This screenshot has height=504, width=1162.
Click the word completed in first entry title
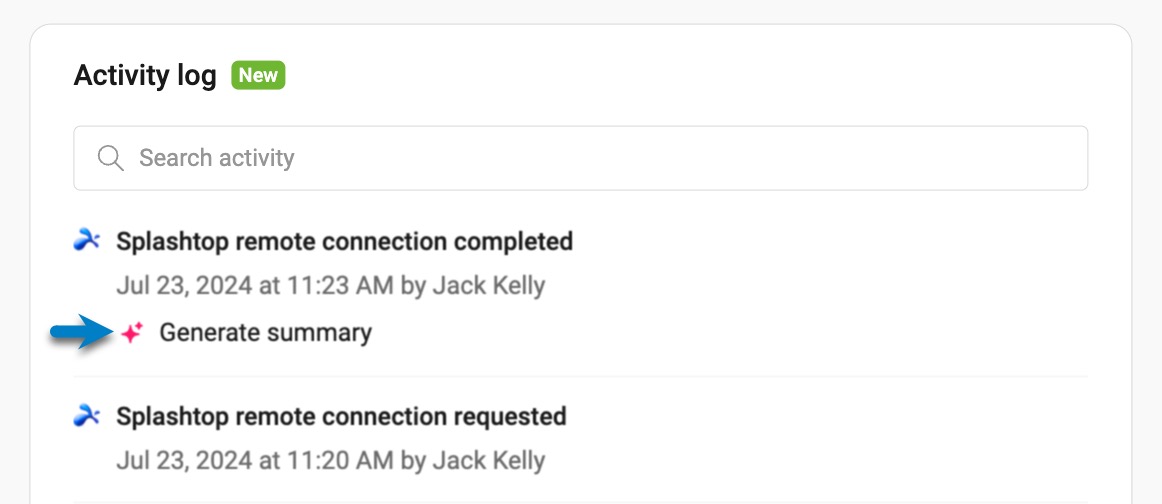[513, 242]
